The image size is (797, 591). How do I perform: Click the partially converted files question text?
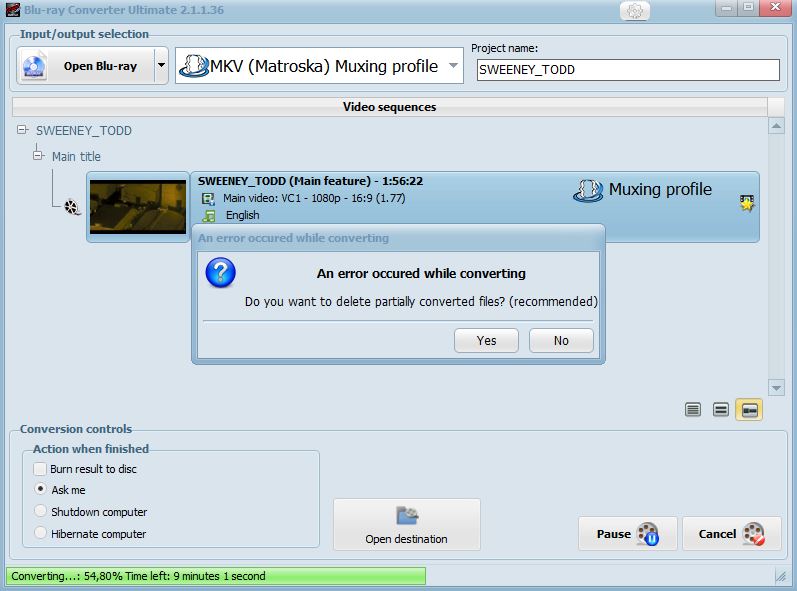pos(421,301)
